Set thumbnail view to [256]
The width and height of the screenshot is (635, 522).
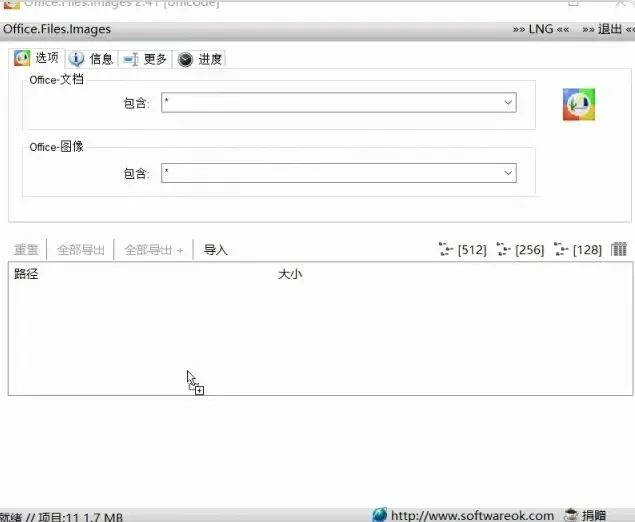(520, 249)
